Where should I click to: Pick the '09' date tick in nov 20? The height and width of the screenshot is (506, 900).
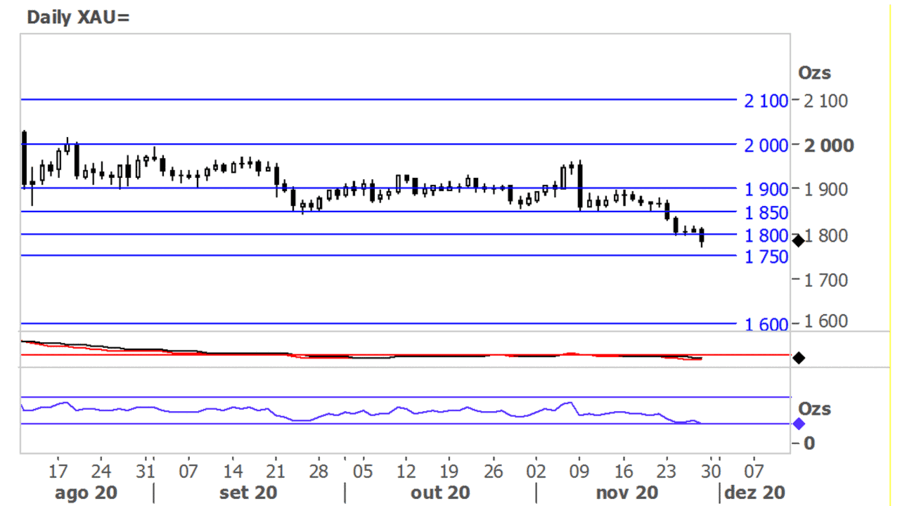(x=579, y=472)
